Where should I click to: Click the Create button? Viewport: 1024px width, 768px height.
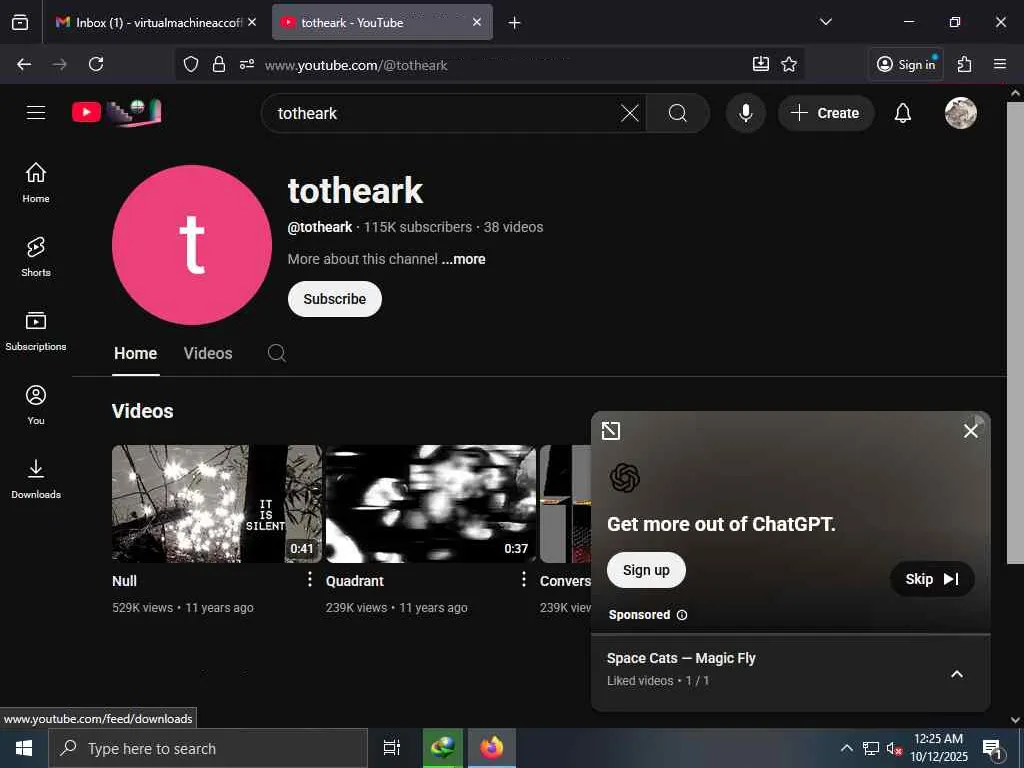click(x=825, y=113)
